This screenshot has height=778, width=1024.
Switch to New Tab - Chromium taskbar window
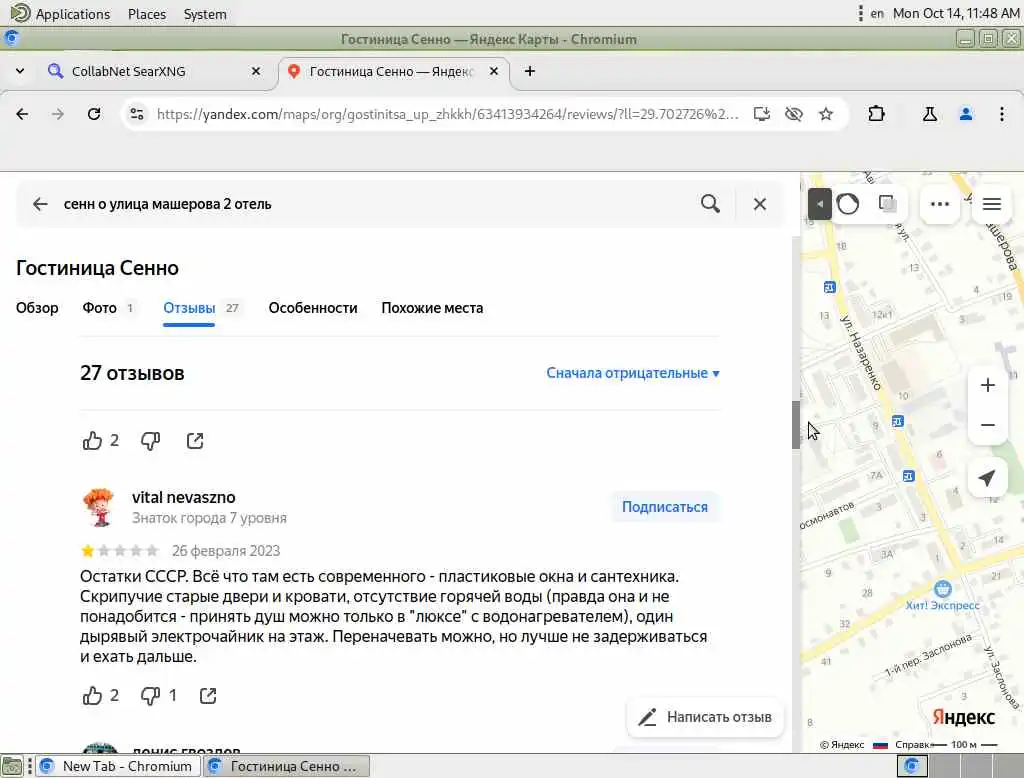pyautogui.click(x=116, y=766)
